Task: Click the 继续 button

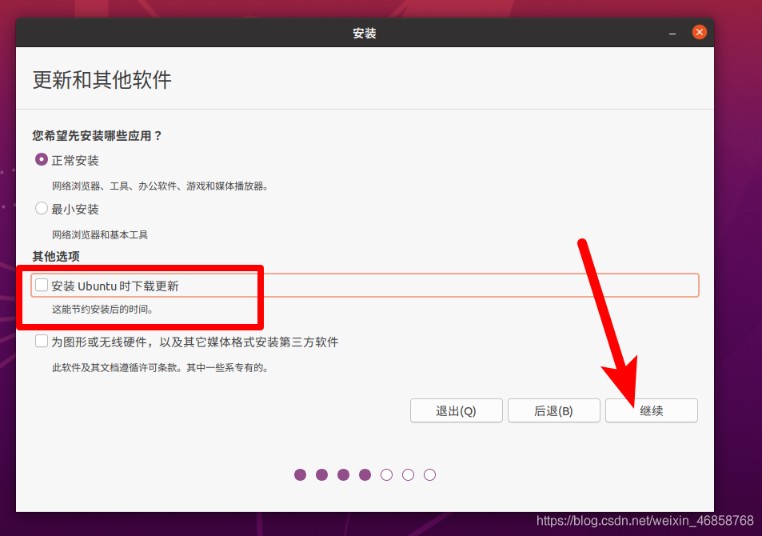Action: point(651,411)
